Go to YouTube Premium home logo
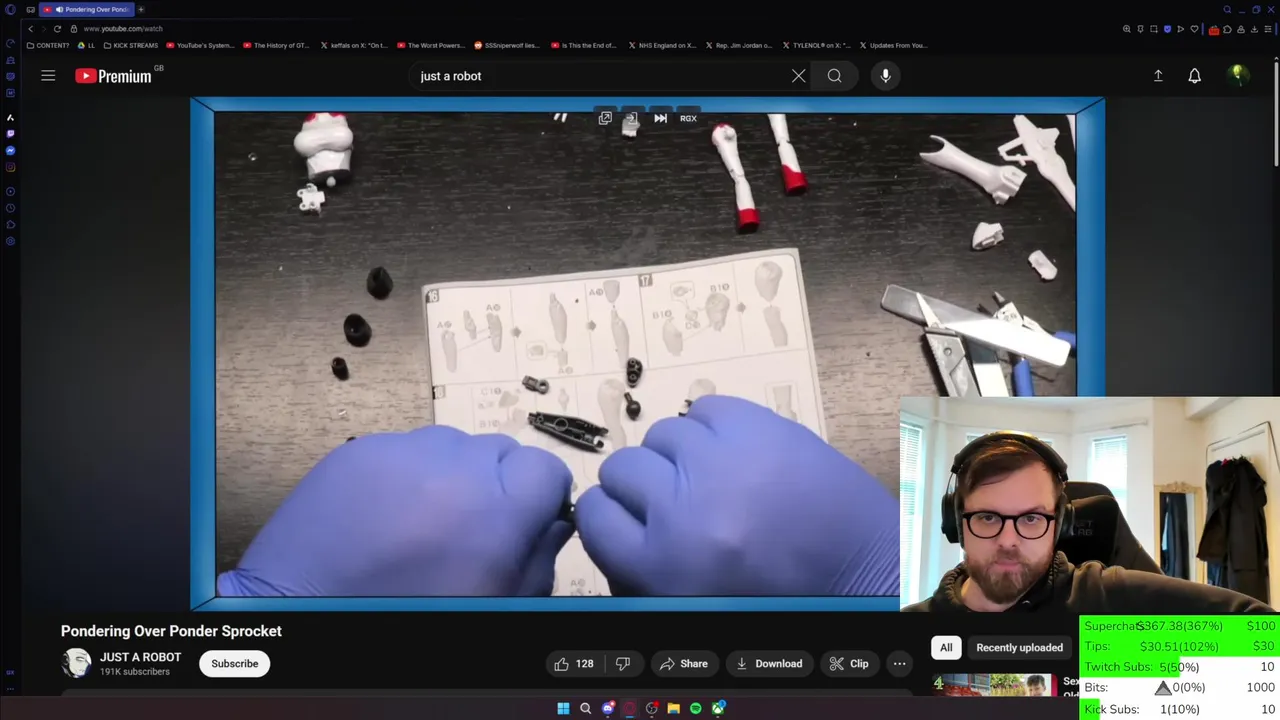The image size is (1280, 720). (113, 76)
